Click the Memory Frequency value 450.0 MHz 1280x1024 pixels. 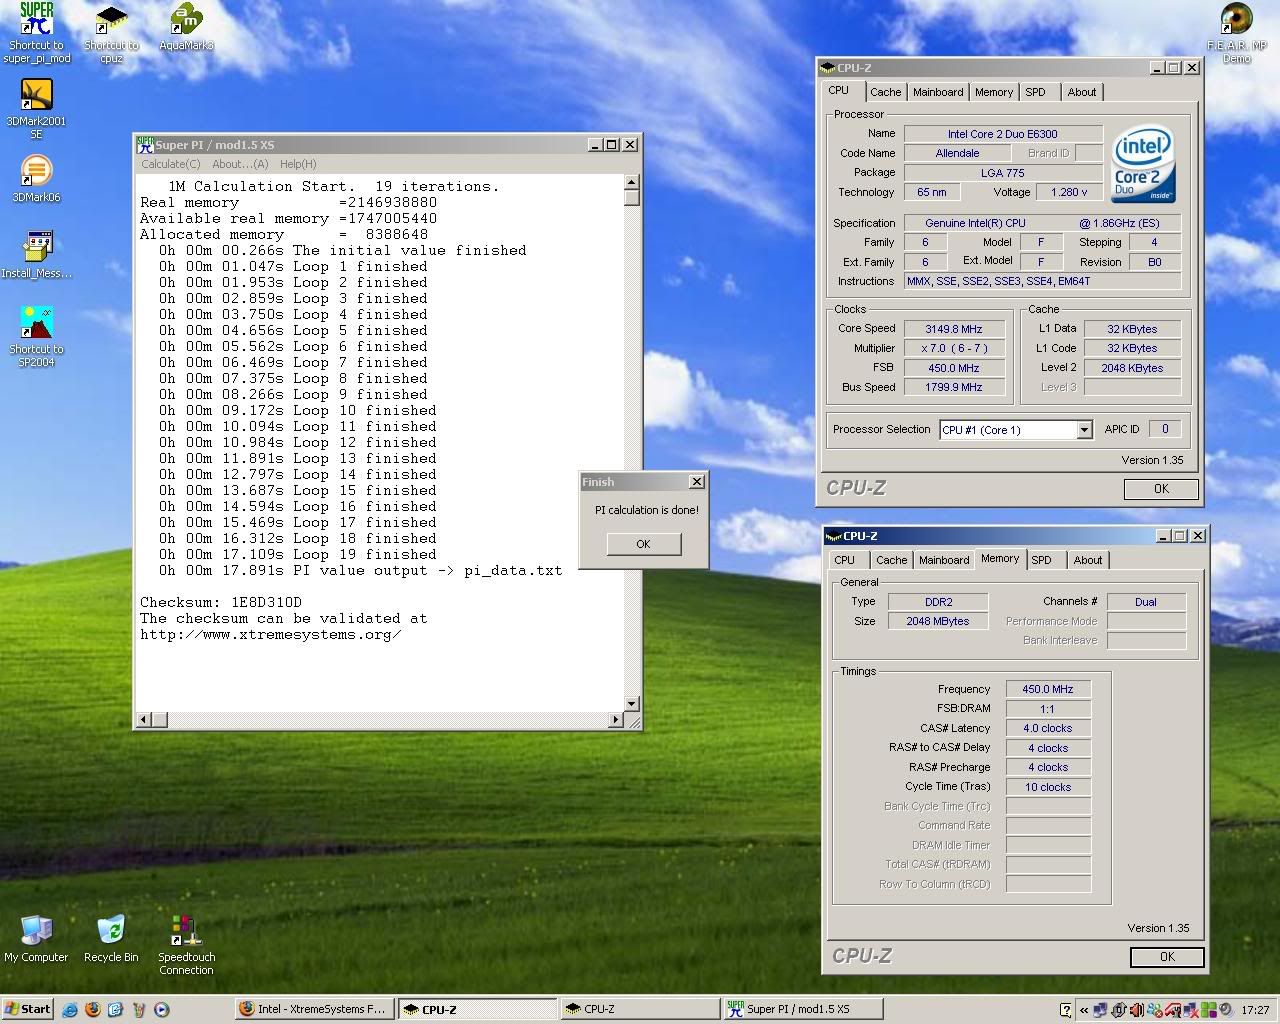[1048, 689]
